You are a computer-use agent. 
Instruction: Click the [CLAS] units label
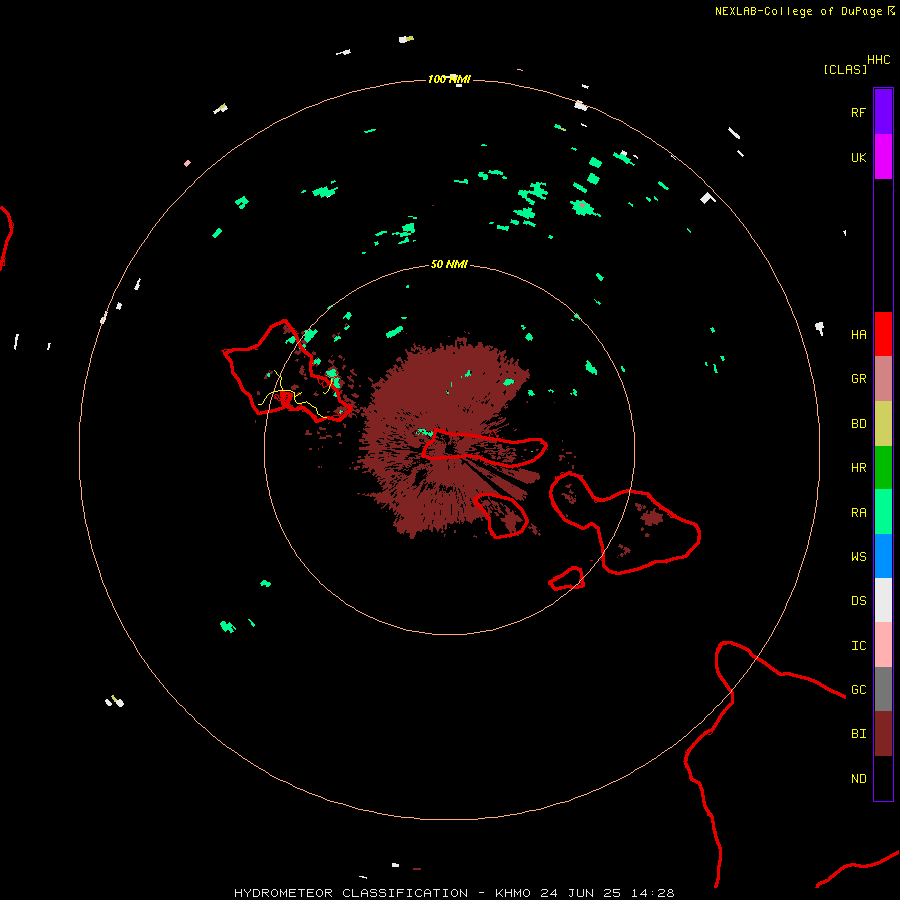point(845,69)
